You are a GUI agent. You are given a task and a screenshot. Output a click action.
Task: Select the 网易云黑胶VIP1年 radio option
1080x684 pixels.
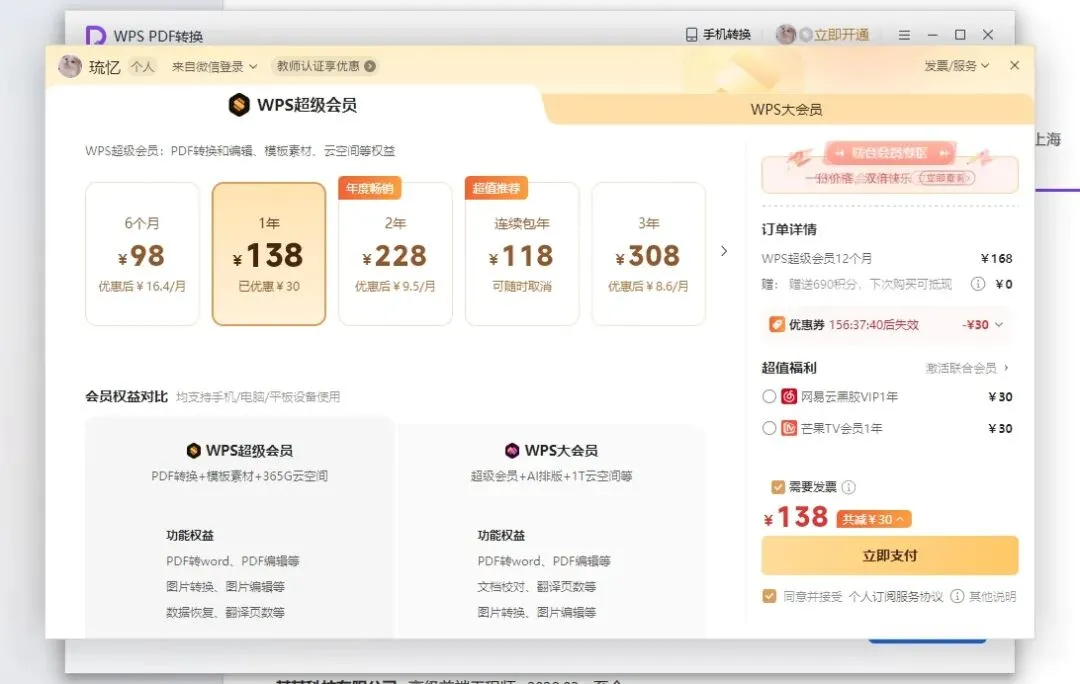(x=769, y=396)
